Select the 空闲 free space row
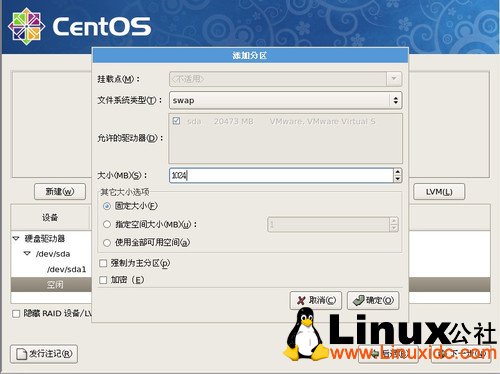 coord(51,284)
